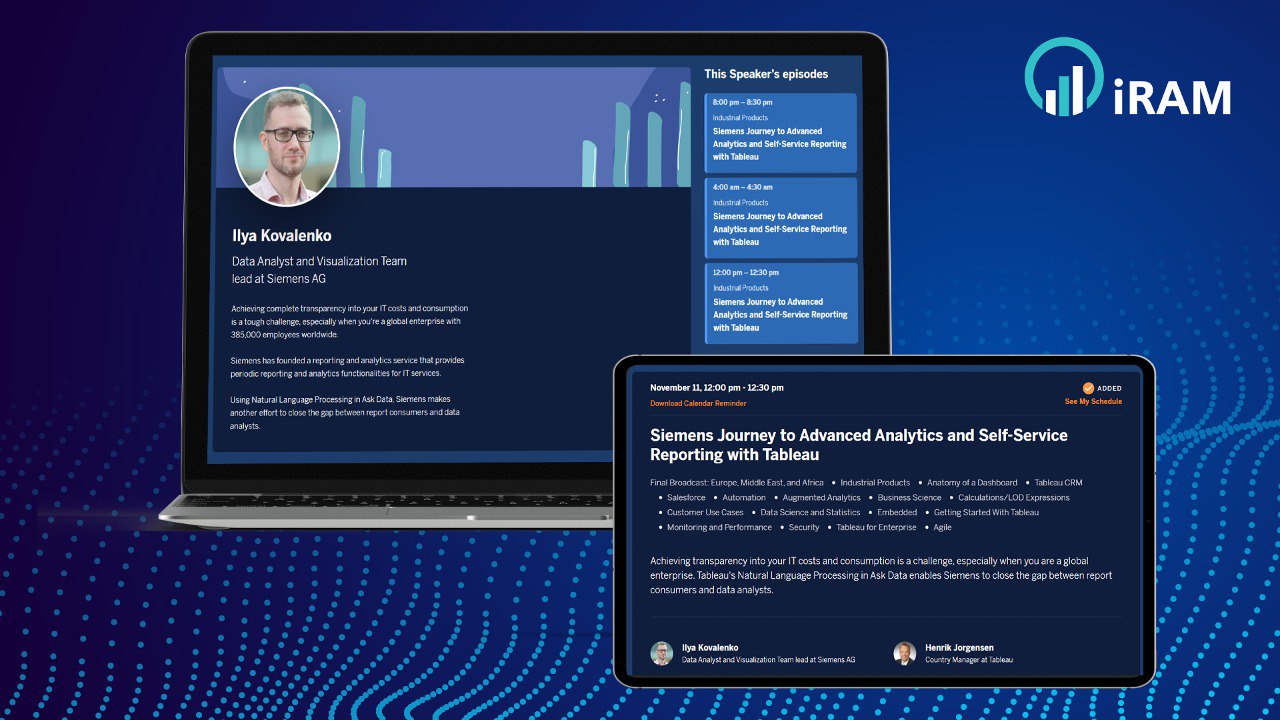The height and width of the screenshot is (720, 1280).
Task: Open the 12:00 pm – 12:30 pm episode card
Action: 781,303
